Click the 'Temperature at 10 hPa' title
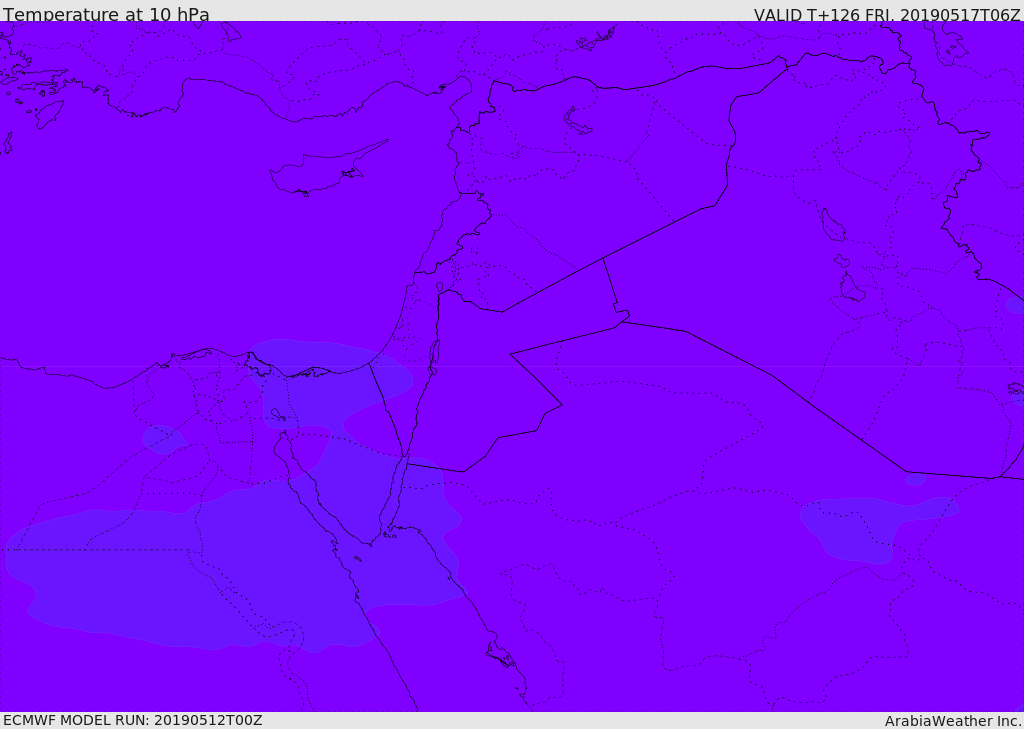 point(106,14)
